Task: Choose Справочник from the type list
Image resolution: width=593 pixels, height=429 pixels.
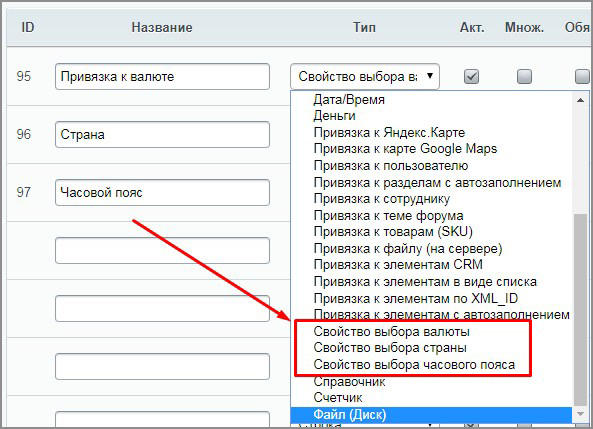Action: [349, 381]
